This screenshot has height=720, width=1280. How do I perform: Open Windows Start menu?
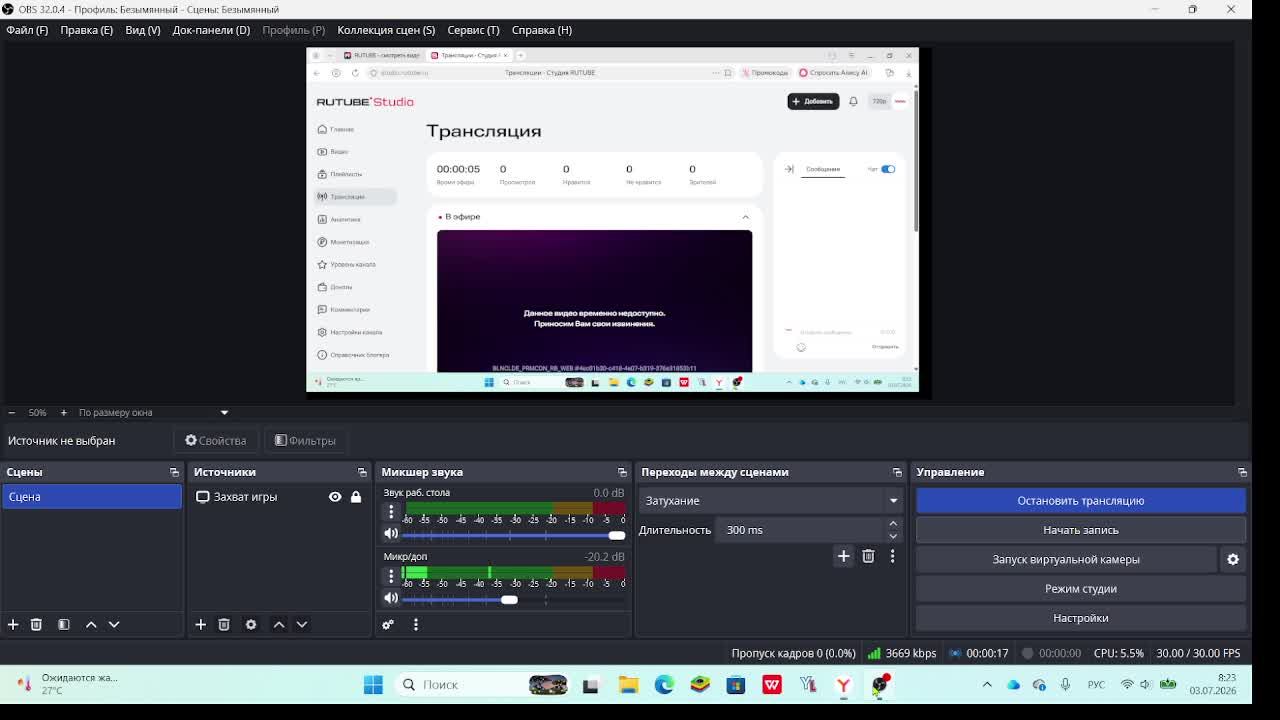[373, 685]
